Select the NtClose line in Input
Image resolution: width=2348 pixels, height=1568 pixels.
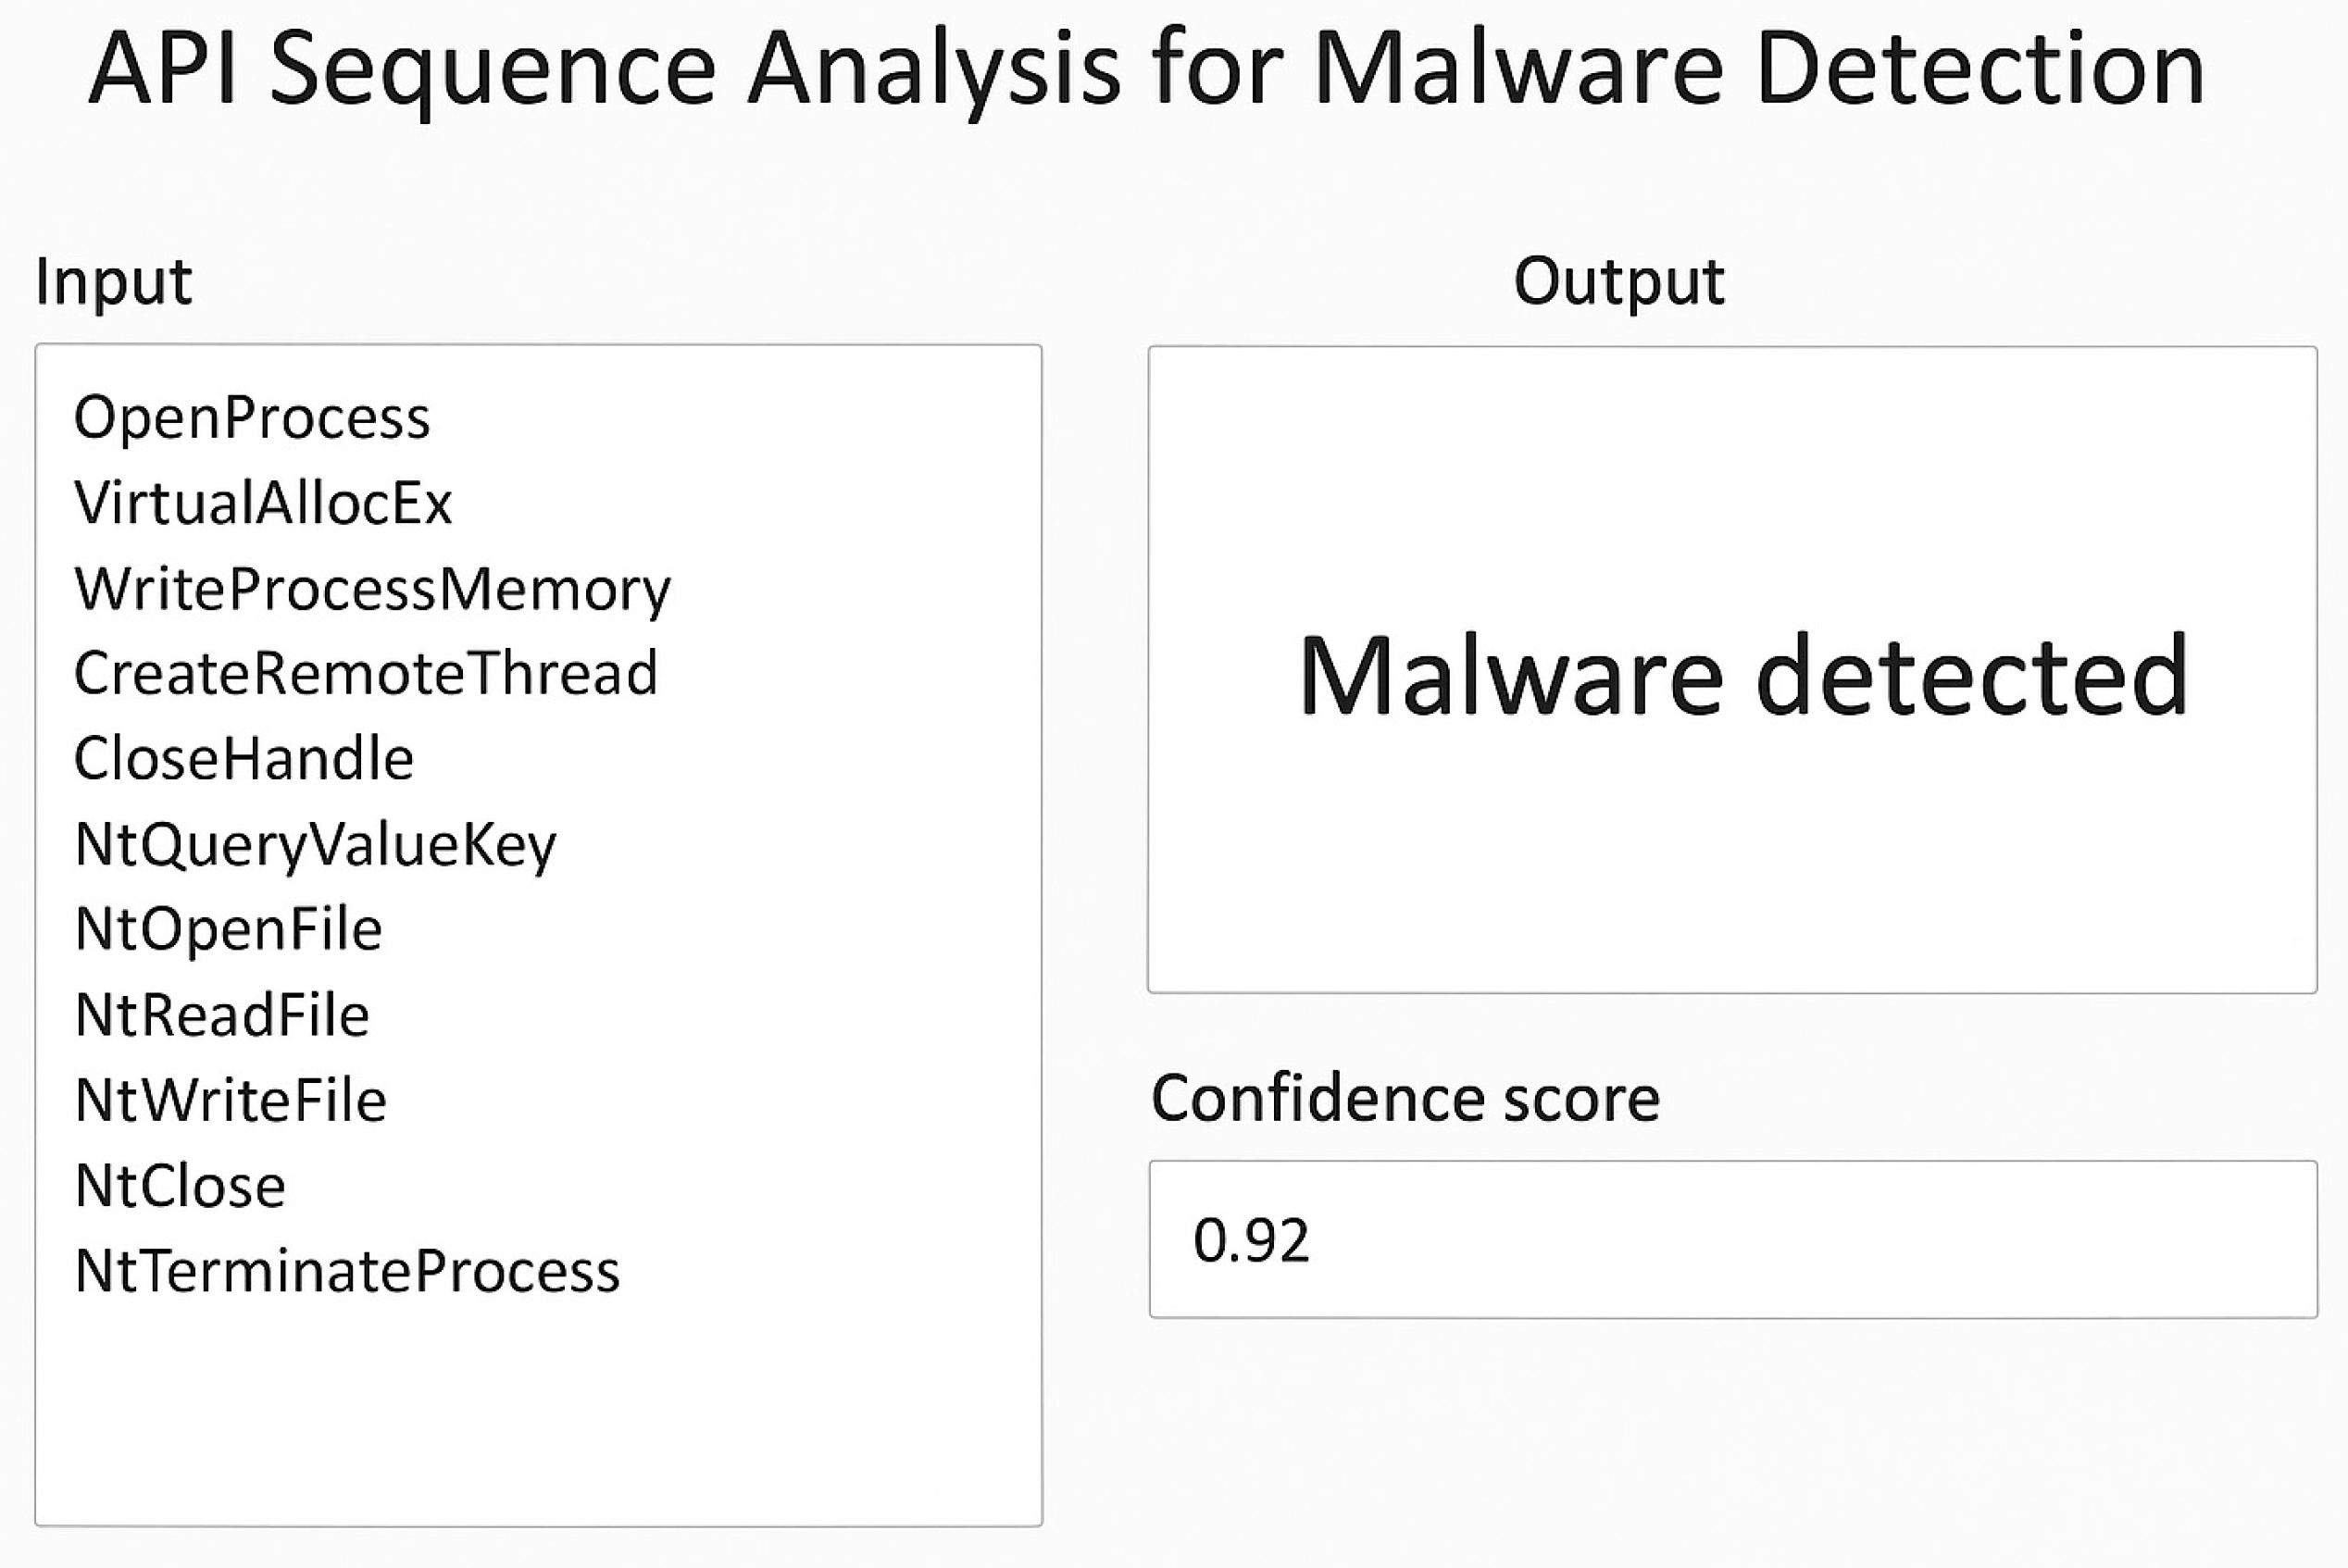181,1187
